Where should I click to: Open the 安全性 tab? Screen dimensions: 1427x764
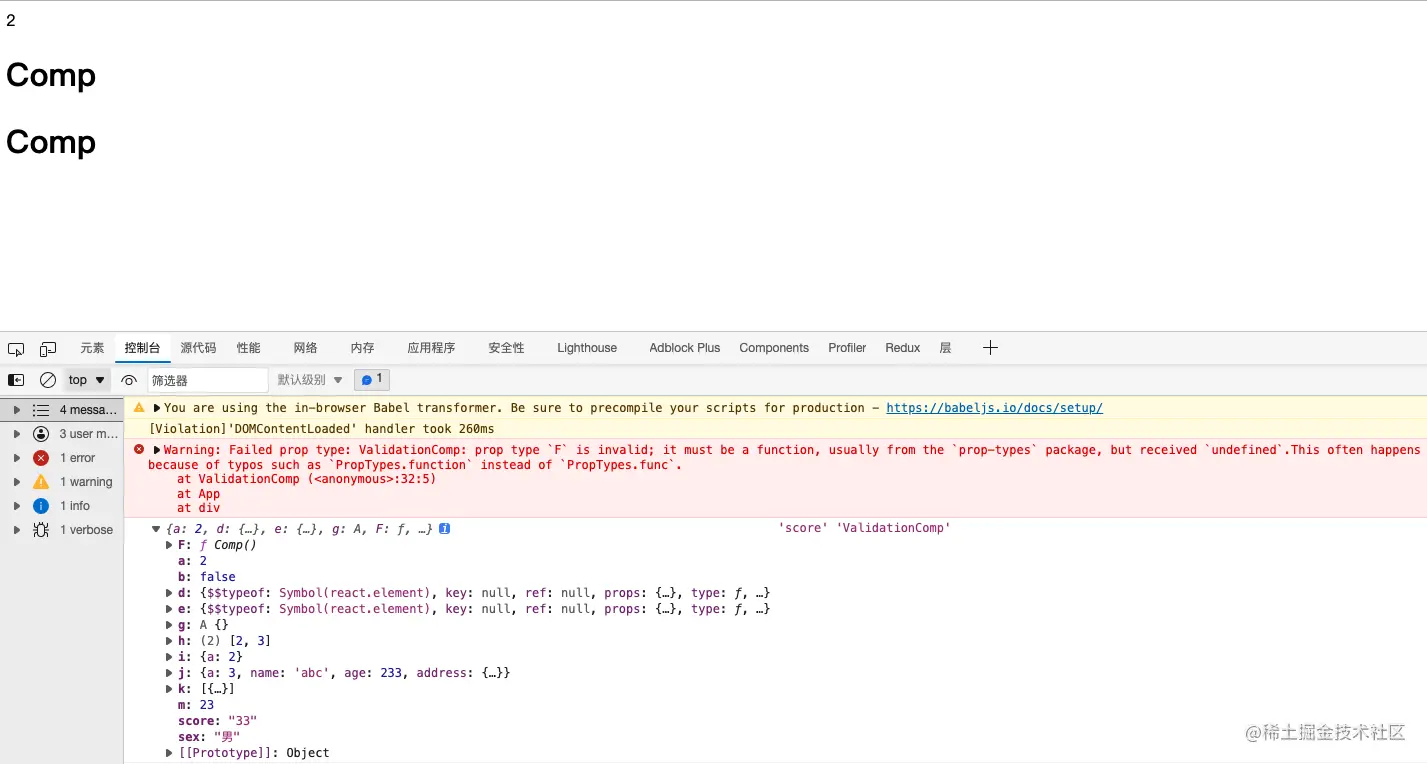[506, 348]
